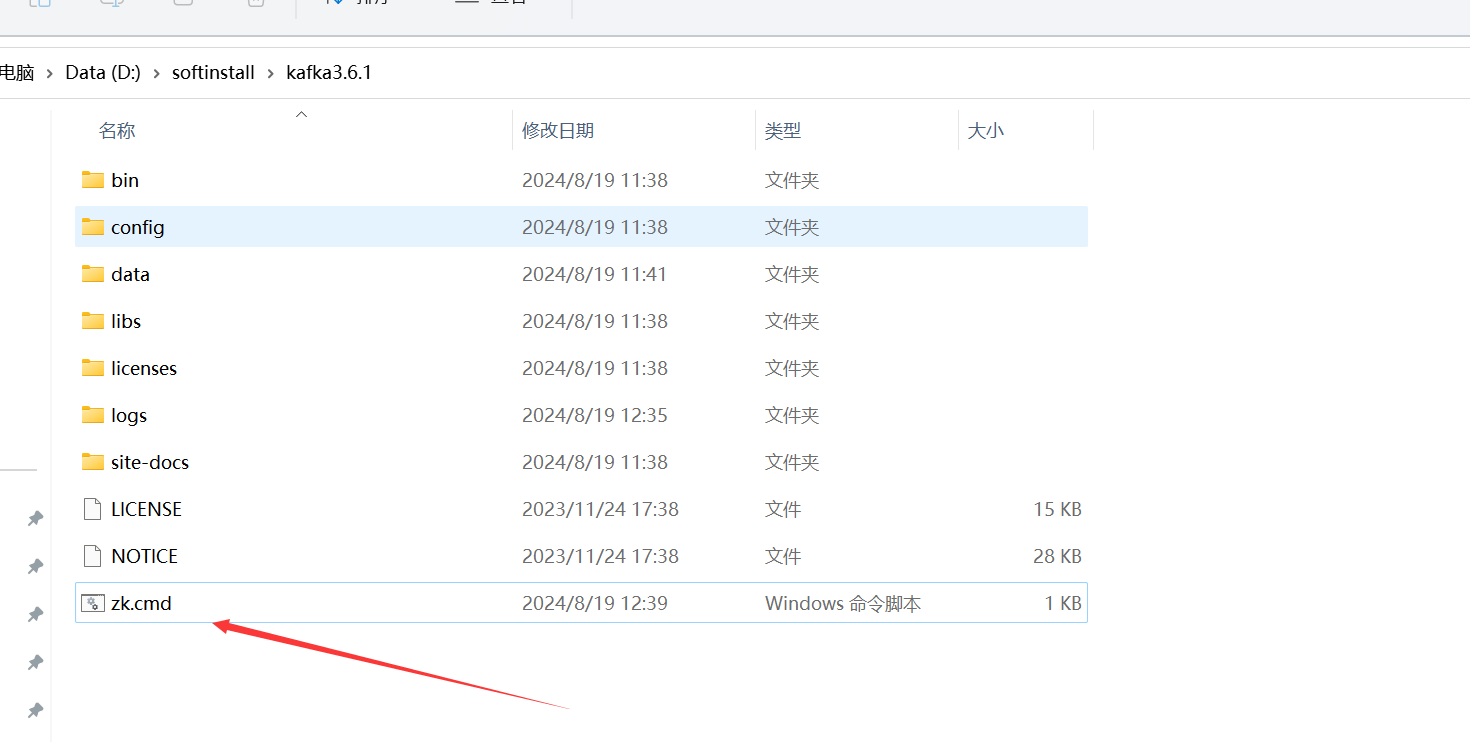This screenshot has height=742, width=1470.
Task: Click the logs folder icon
Action: (x=93, y=415)
